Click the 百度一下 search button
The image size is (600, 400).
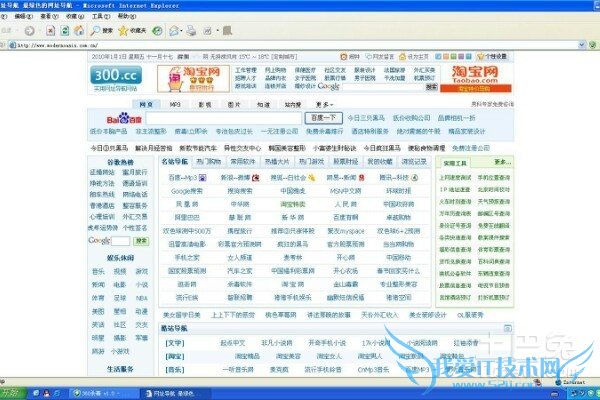point(323,118)
